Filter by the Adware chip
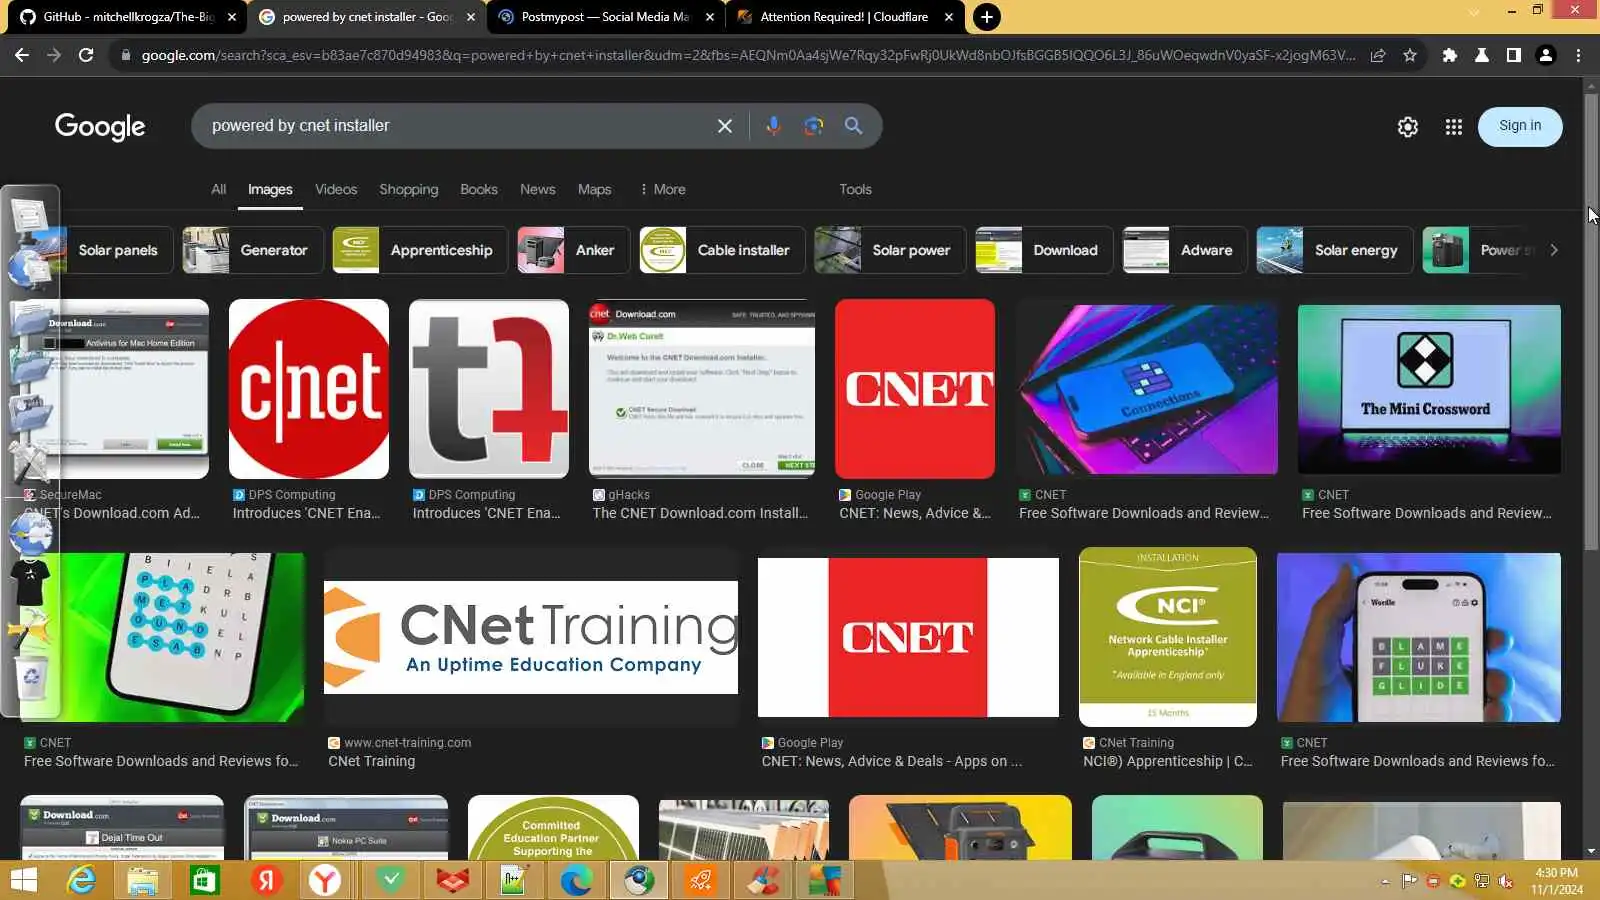The height and width of the screenshot is (900, 1600). pyautogui.click(x=1185, y=250)
